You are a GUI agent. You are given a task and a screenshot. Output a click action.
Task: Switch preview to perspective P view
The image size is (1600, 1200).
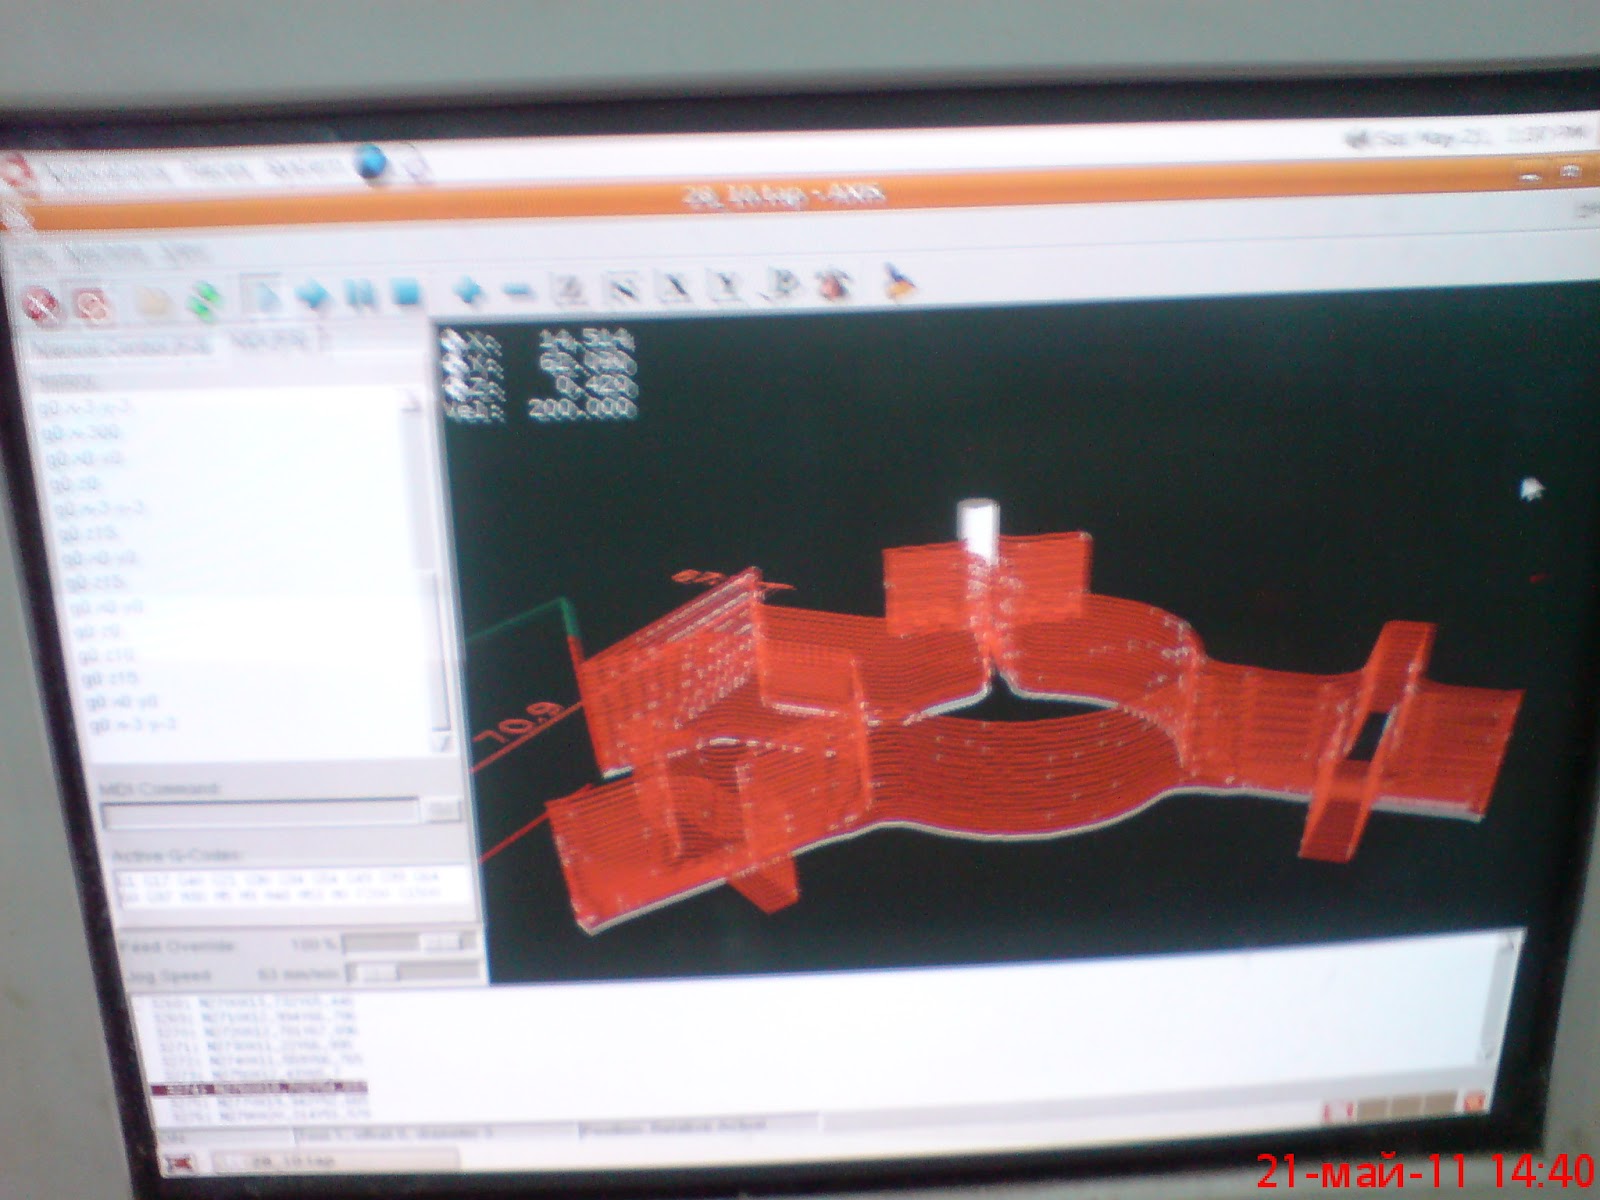point(779,284)
